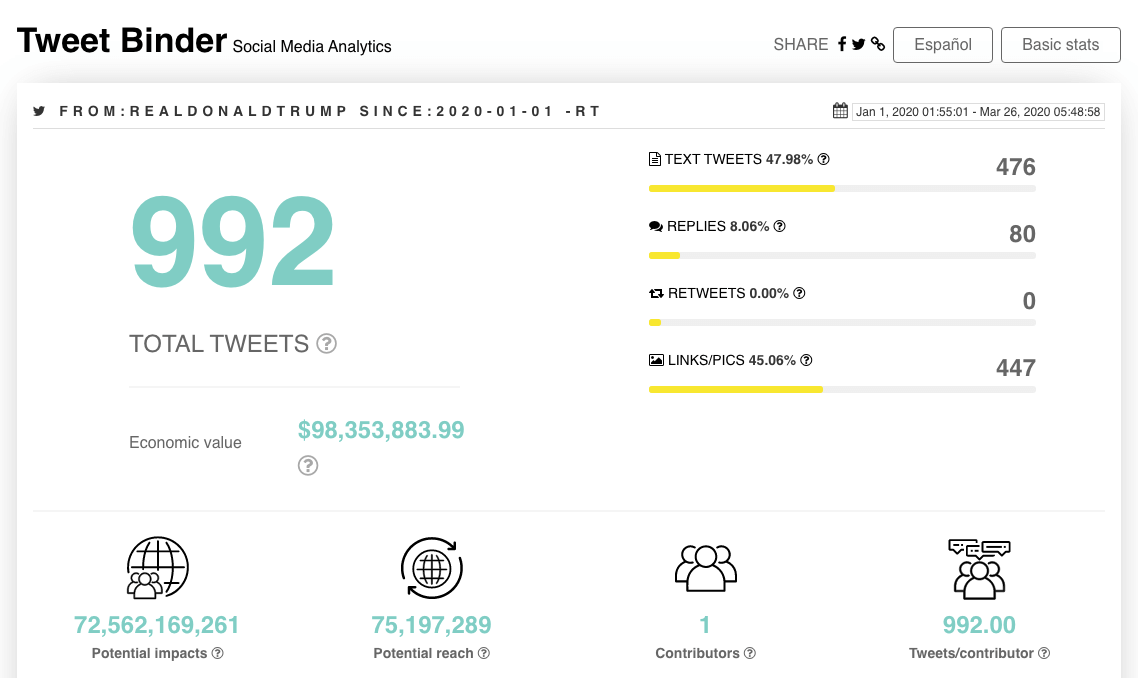Share report via Facebook icon
The height and width of the screenshot is (678, 1138).
(x=842, y=44)
